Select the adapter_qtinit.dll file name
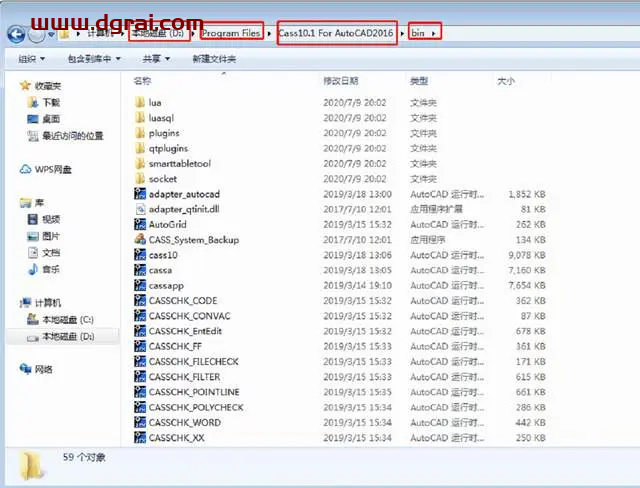This screenshot has height=488, width=640. click(x=184, y=209)
